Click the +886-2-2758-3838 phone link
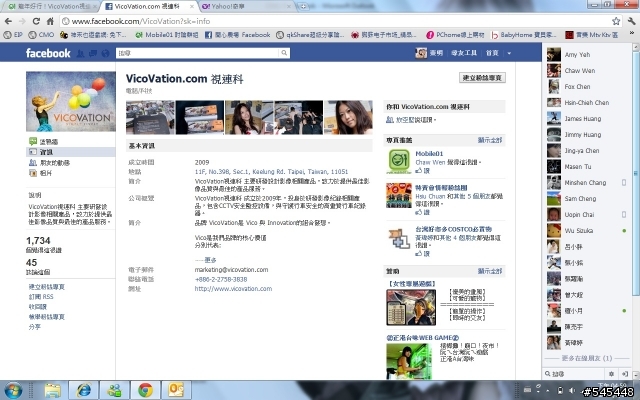This screenshot has width=640, height=400. (x=221, y=279)
